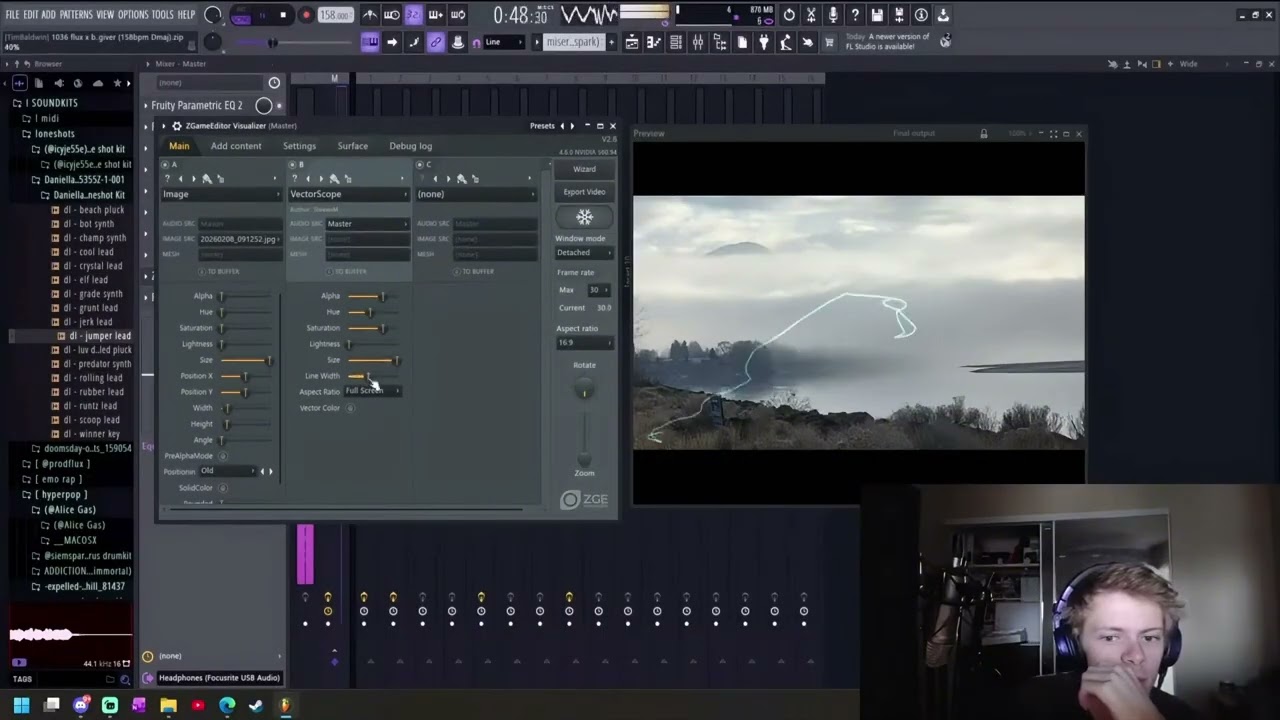Open the playlist view icon
1280x720 pixels.
632,42
